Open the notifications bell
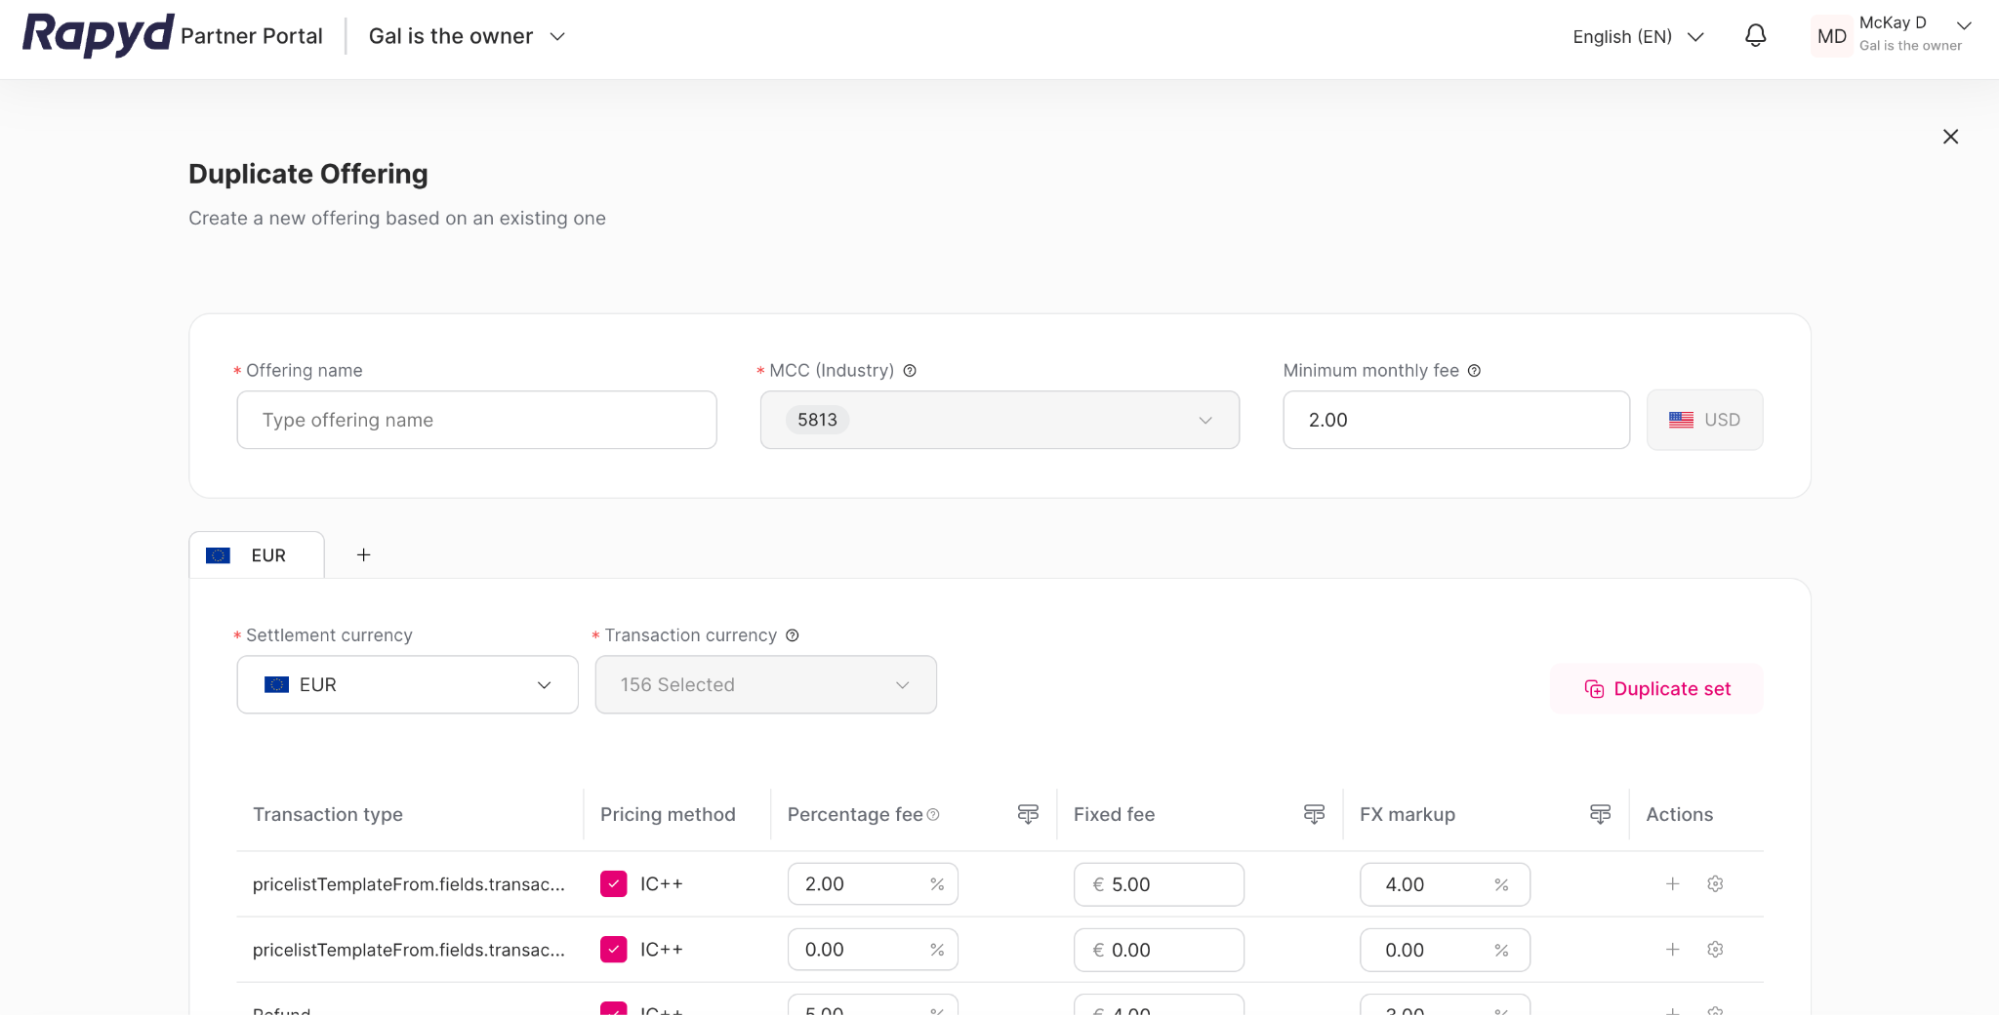 pyautogui.click(x=1755, y=35)
